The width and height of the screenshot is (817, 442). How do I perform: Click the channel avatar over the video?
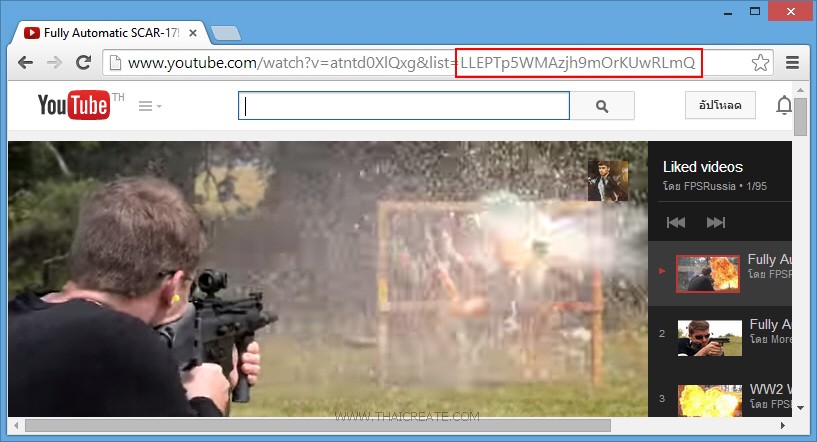(608, 181)
